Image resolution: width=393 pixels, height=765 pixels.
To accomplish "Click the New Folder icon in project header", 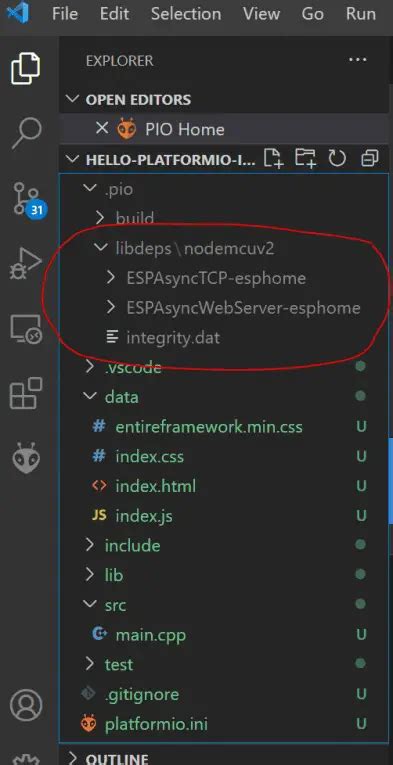I will (x=305, y=159).
